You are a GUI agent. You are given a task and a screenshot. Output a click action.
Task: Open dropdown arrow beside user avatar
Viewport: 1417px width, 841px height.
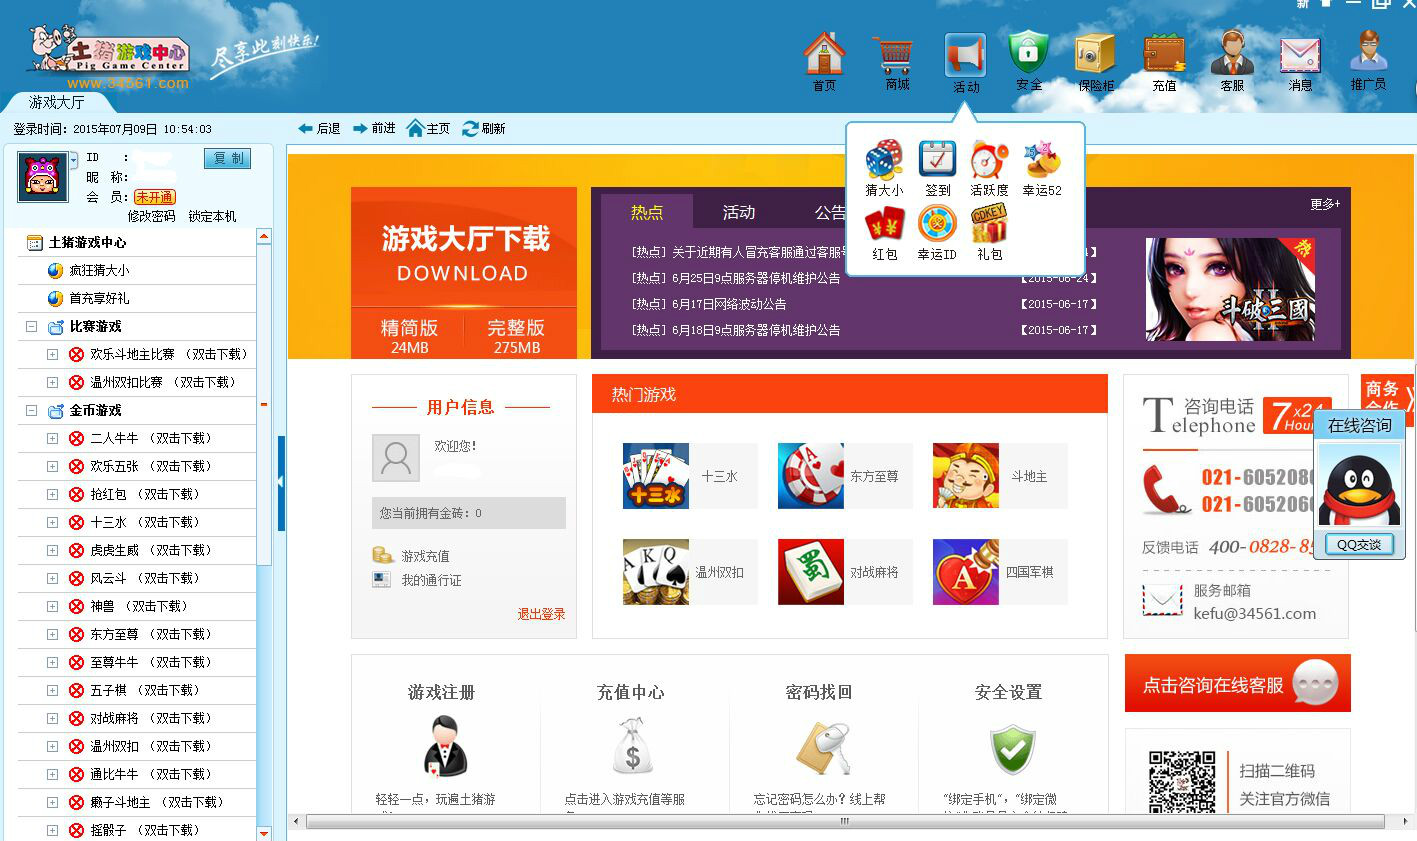[x=74, y=160]
